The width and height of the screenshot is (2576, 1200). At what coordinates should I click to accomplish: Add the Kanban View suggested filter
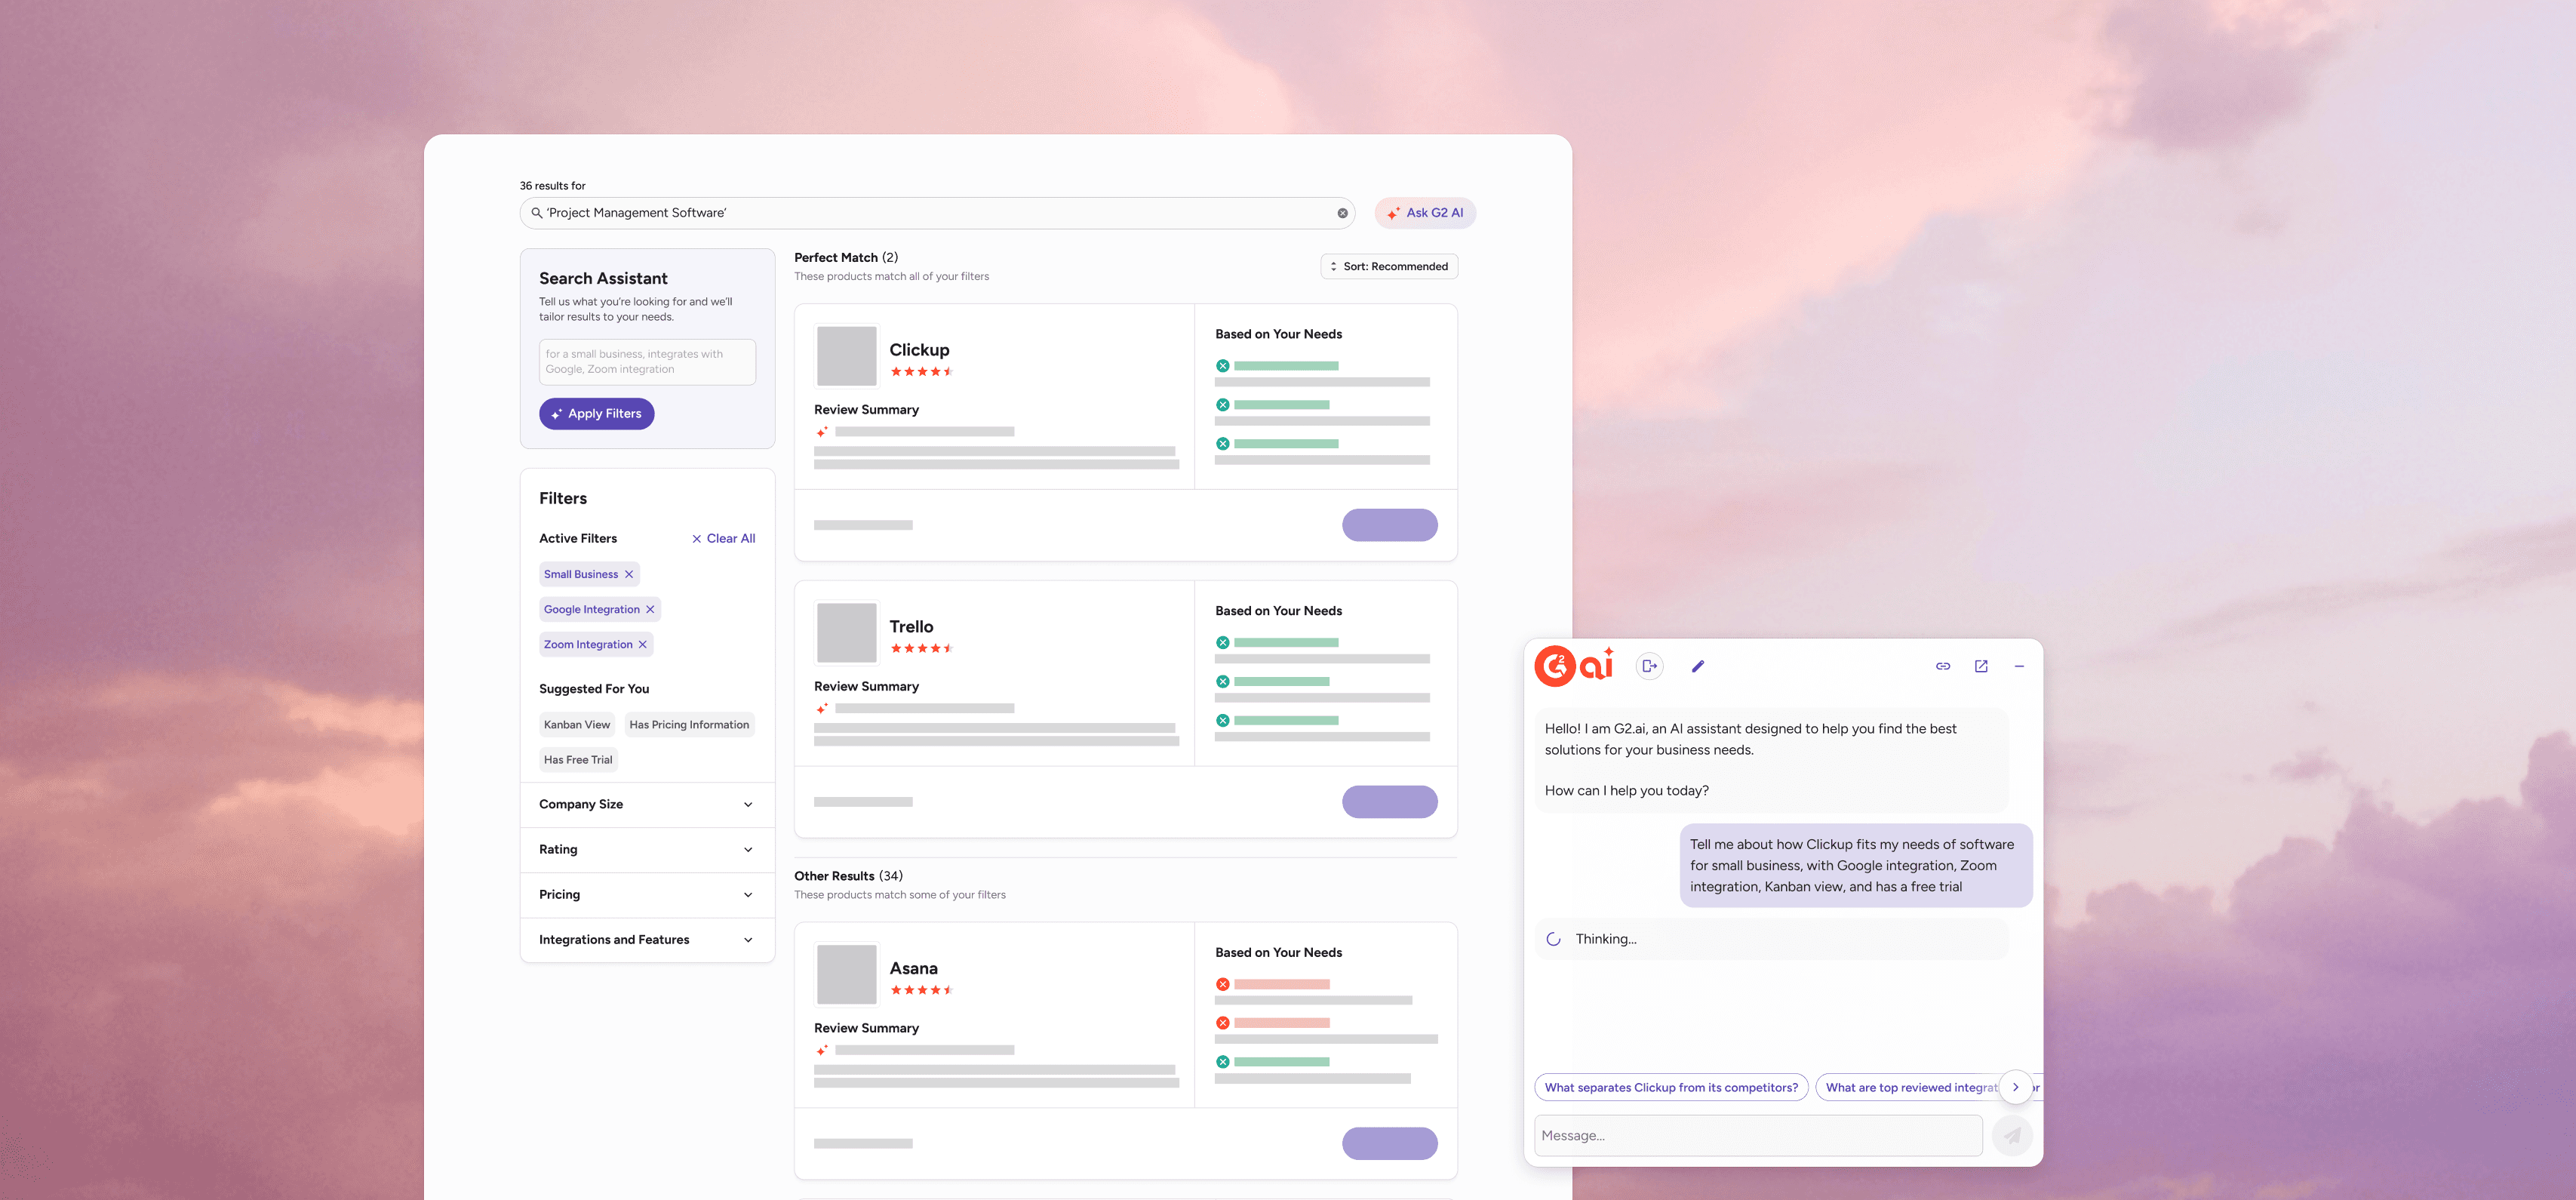pyautogui.click(x=577, y=724)
